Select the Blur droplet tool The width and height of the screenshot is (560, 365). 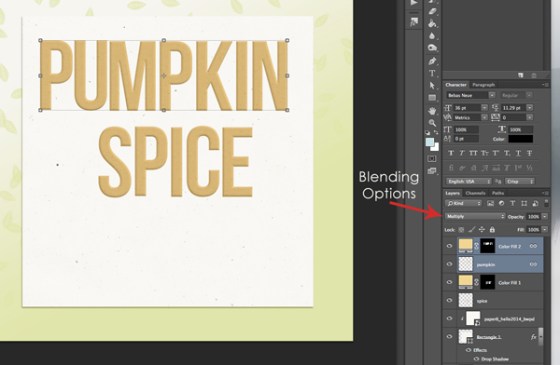tap(432, 36)
